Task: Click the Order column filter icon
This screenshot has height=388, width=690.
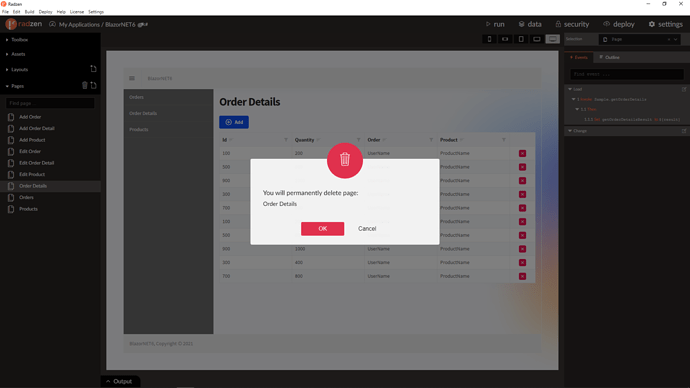Action: point(431,140)
